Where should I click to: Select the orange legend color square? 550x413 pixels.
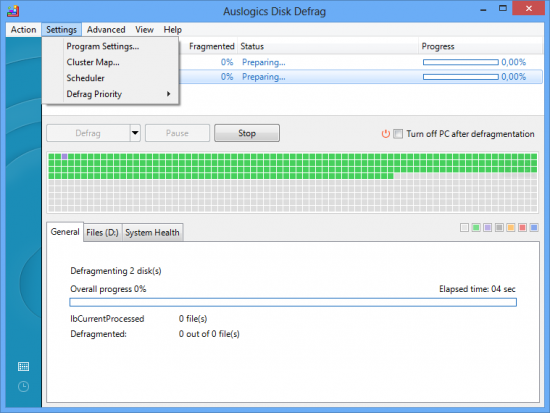tap(511, 228)
